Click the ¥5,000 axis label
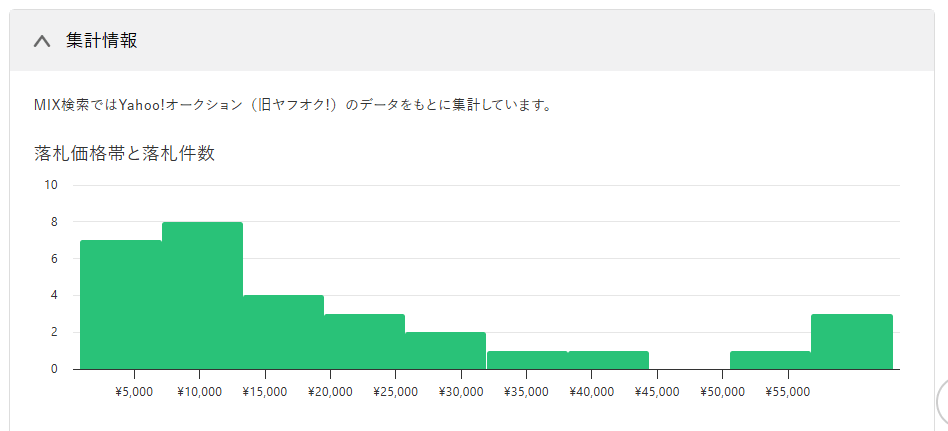948x431 pixels. click(x=134, y=392)
